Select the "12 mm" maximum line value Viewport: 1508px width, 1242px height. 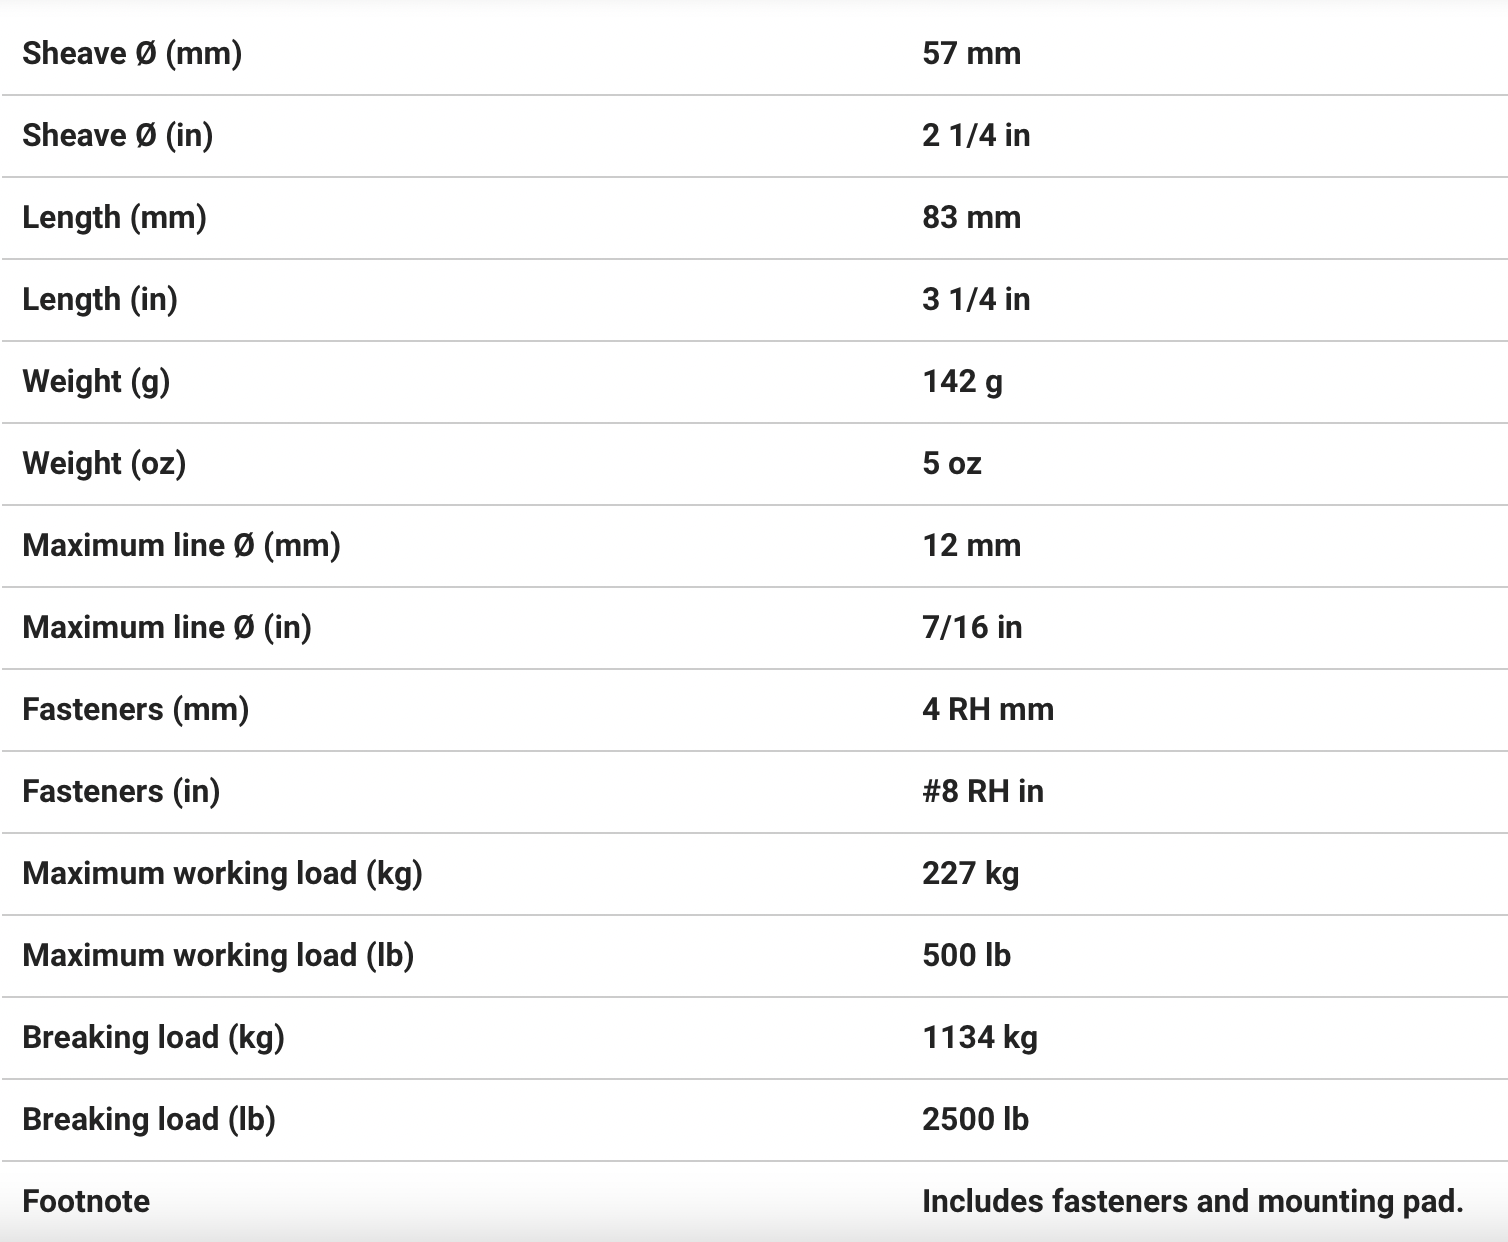(x=971, y=545)
